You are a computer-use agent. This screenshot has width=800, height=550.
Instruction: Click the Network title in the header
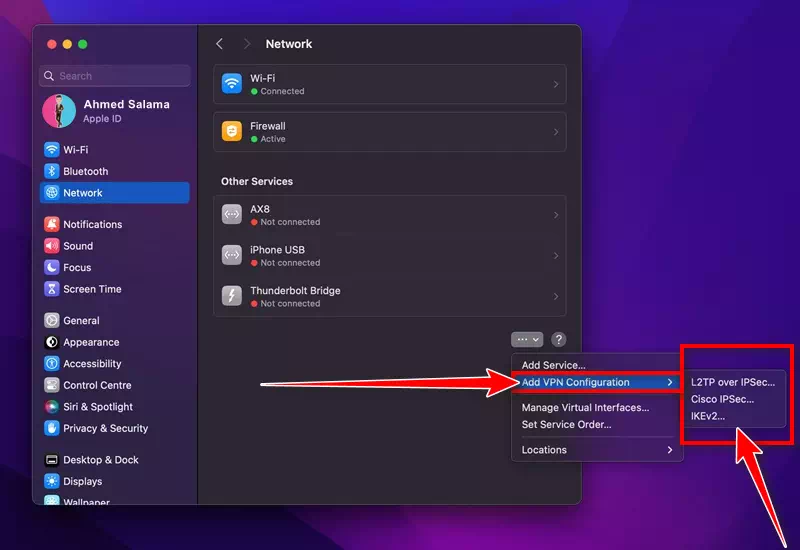click(x=289, y=44)
